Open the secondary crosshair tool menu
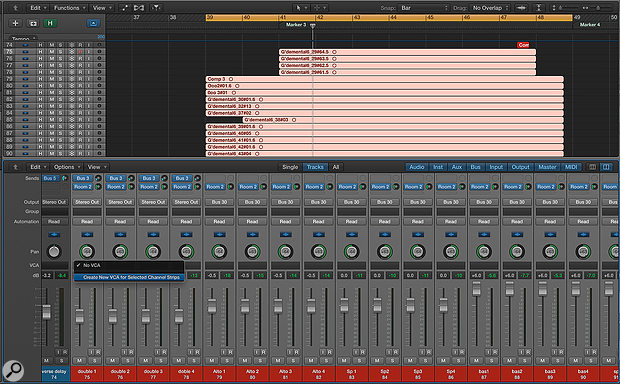 point(319,8)
